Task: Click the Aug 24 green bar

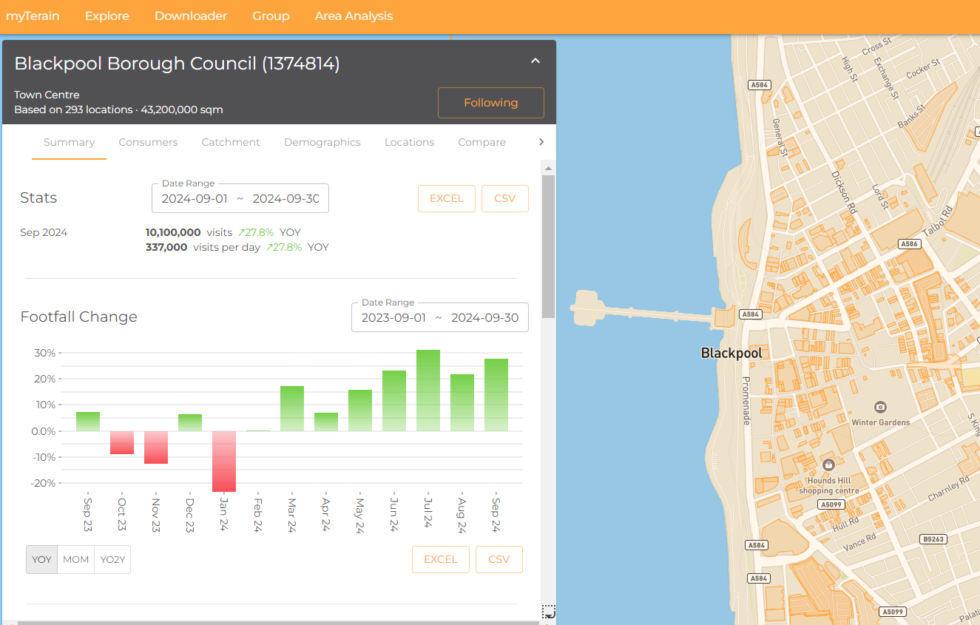Action: [462, 402]
